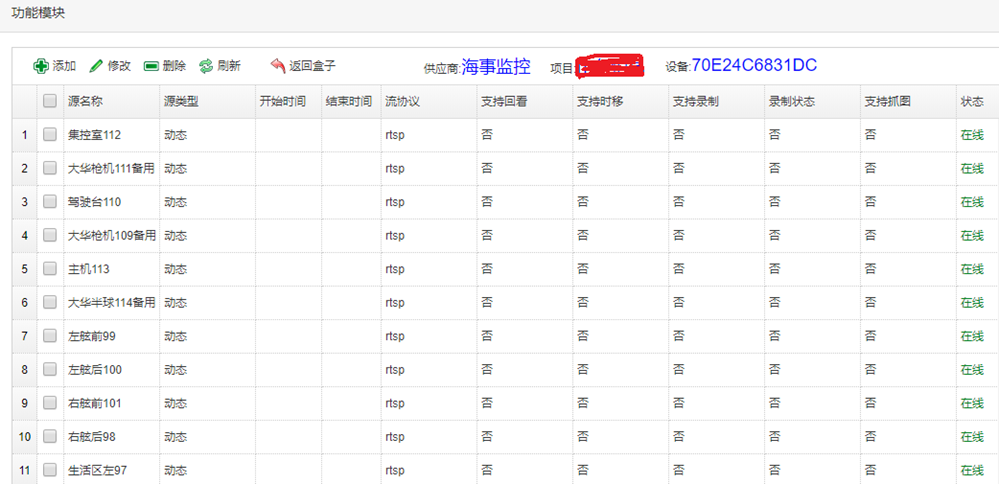The height and width of the screenshot is (484, 999).
Task: Toggle the select-all checkbox in the header
Action: pos(50,101)
